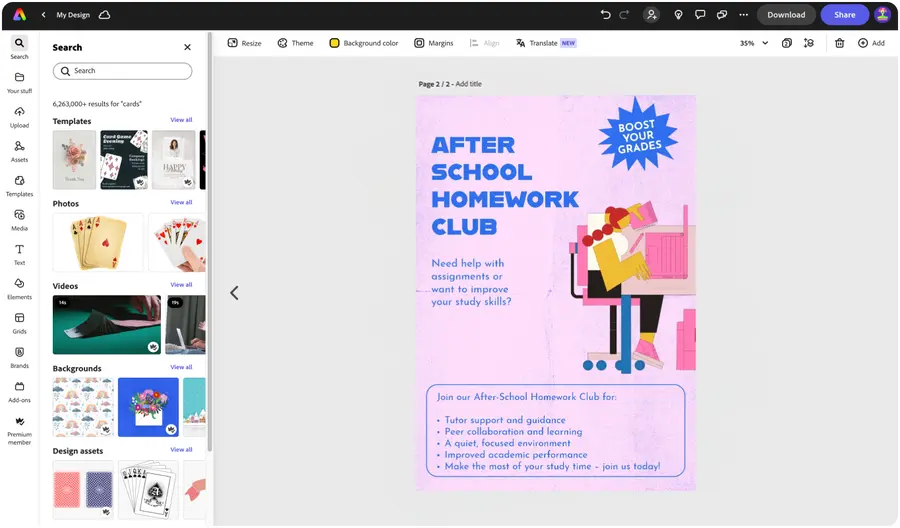The height and width of the screenshot is (528, 900).
Task: Open the Templates sidebar panel
Action: (20, 186)
